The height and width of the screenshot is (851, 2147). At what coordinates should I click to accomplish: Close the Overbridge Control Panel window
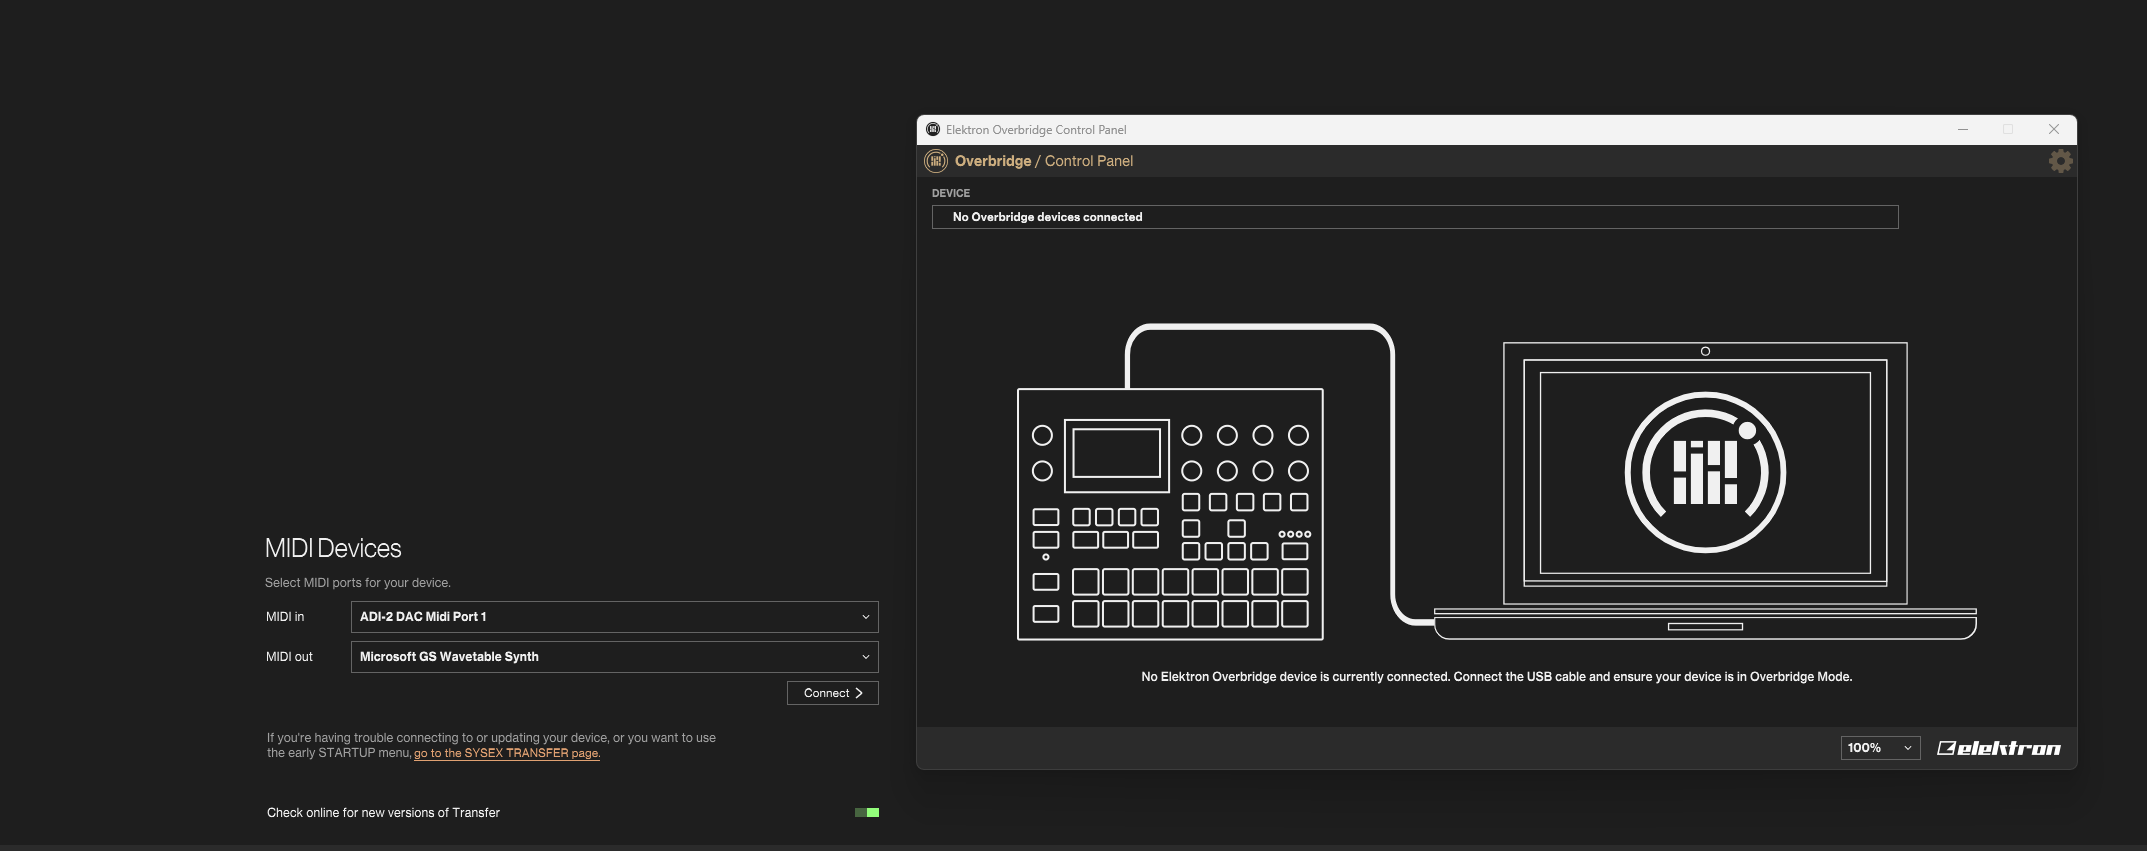(2054, 129)
